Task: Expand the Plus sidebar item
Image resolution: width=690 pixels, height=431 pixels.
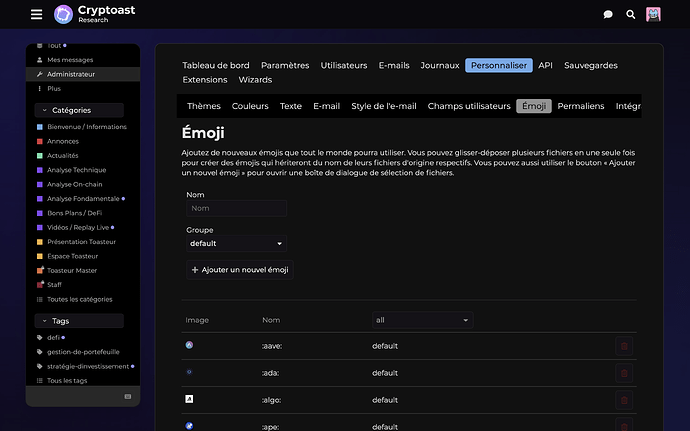Action: (x=54, y=88)
